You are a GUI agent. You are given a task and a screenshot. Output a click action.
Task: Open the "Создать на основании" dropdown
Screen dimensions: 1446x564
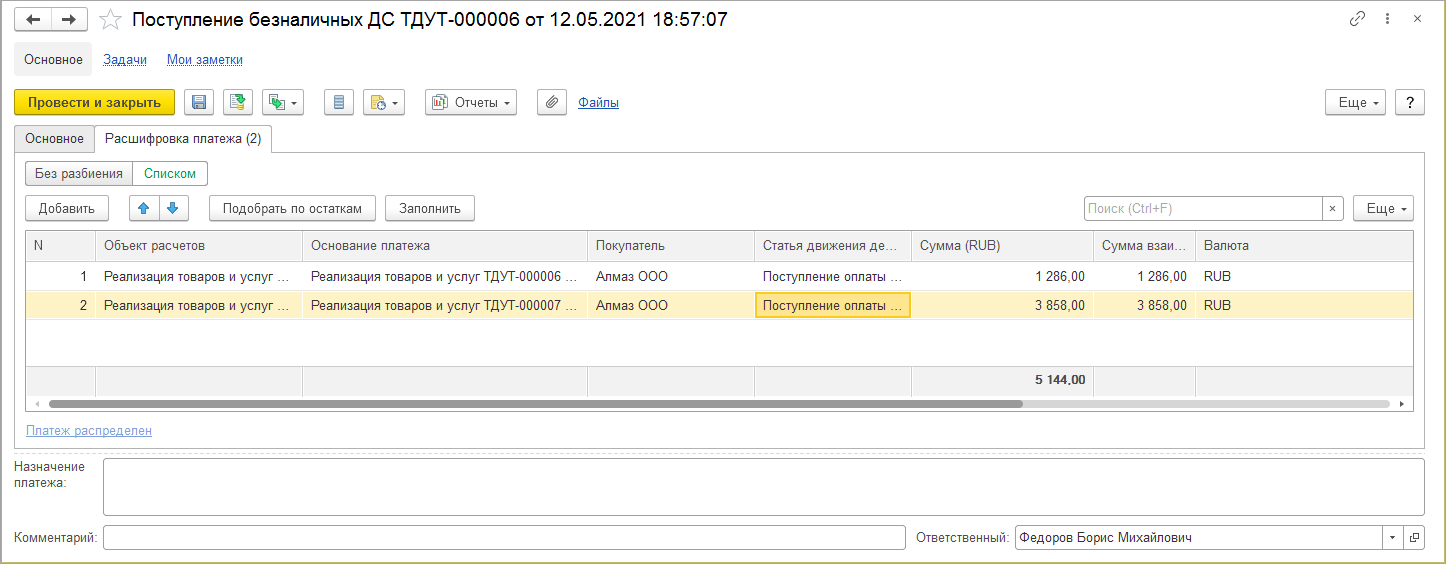tap(281, 102)
